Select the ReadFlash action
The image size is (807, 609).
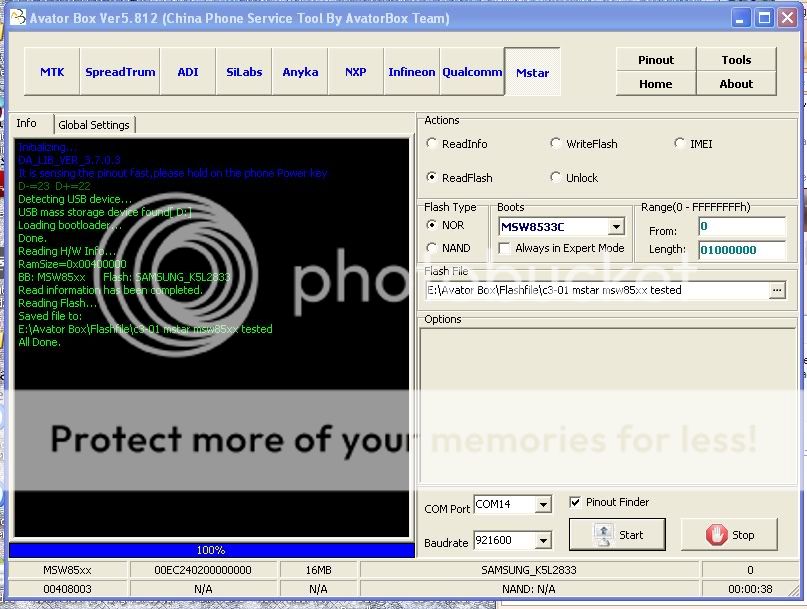tap(460, 178)
